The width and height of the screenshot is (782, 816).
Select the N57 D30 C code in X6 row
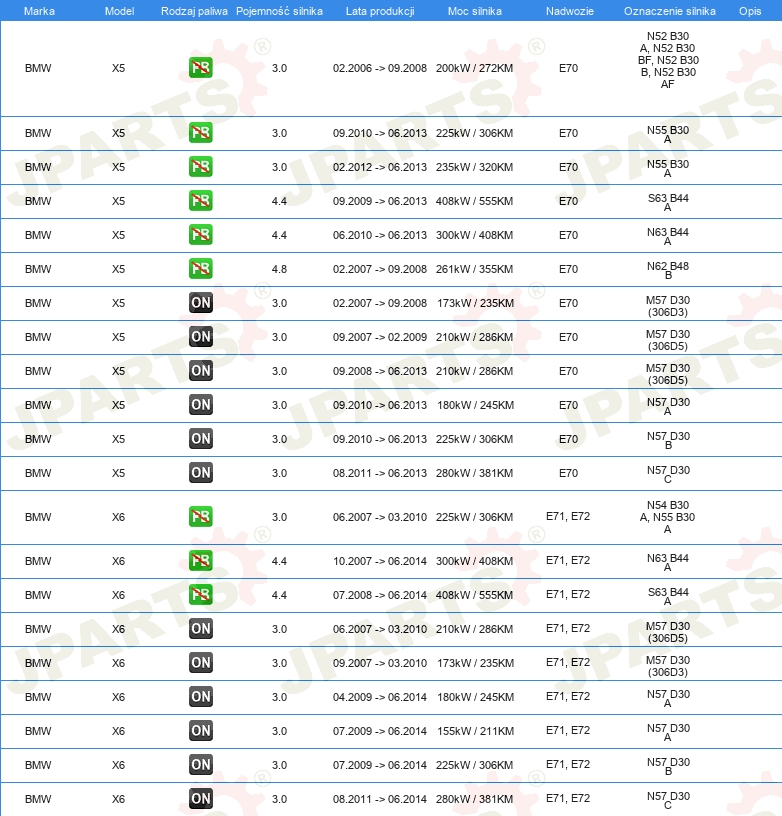tap(668, 800)
